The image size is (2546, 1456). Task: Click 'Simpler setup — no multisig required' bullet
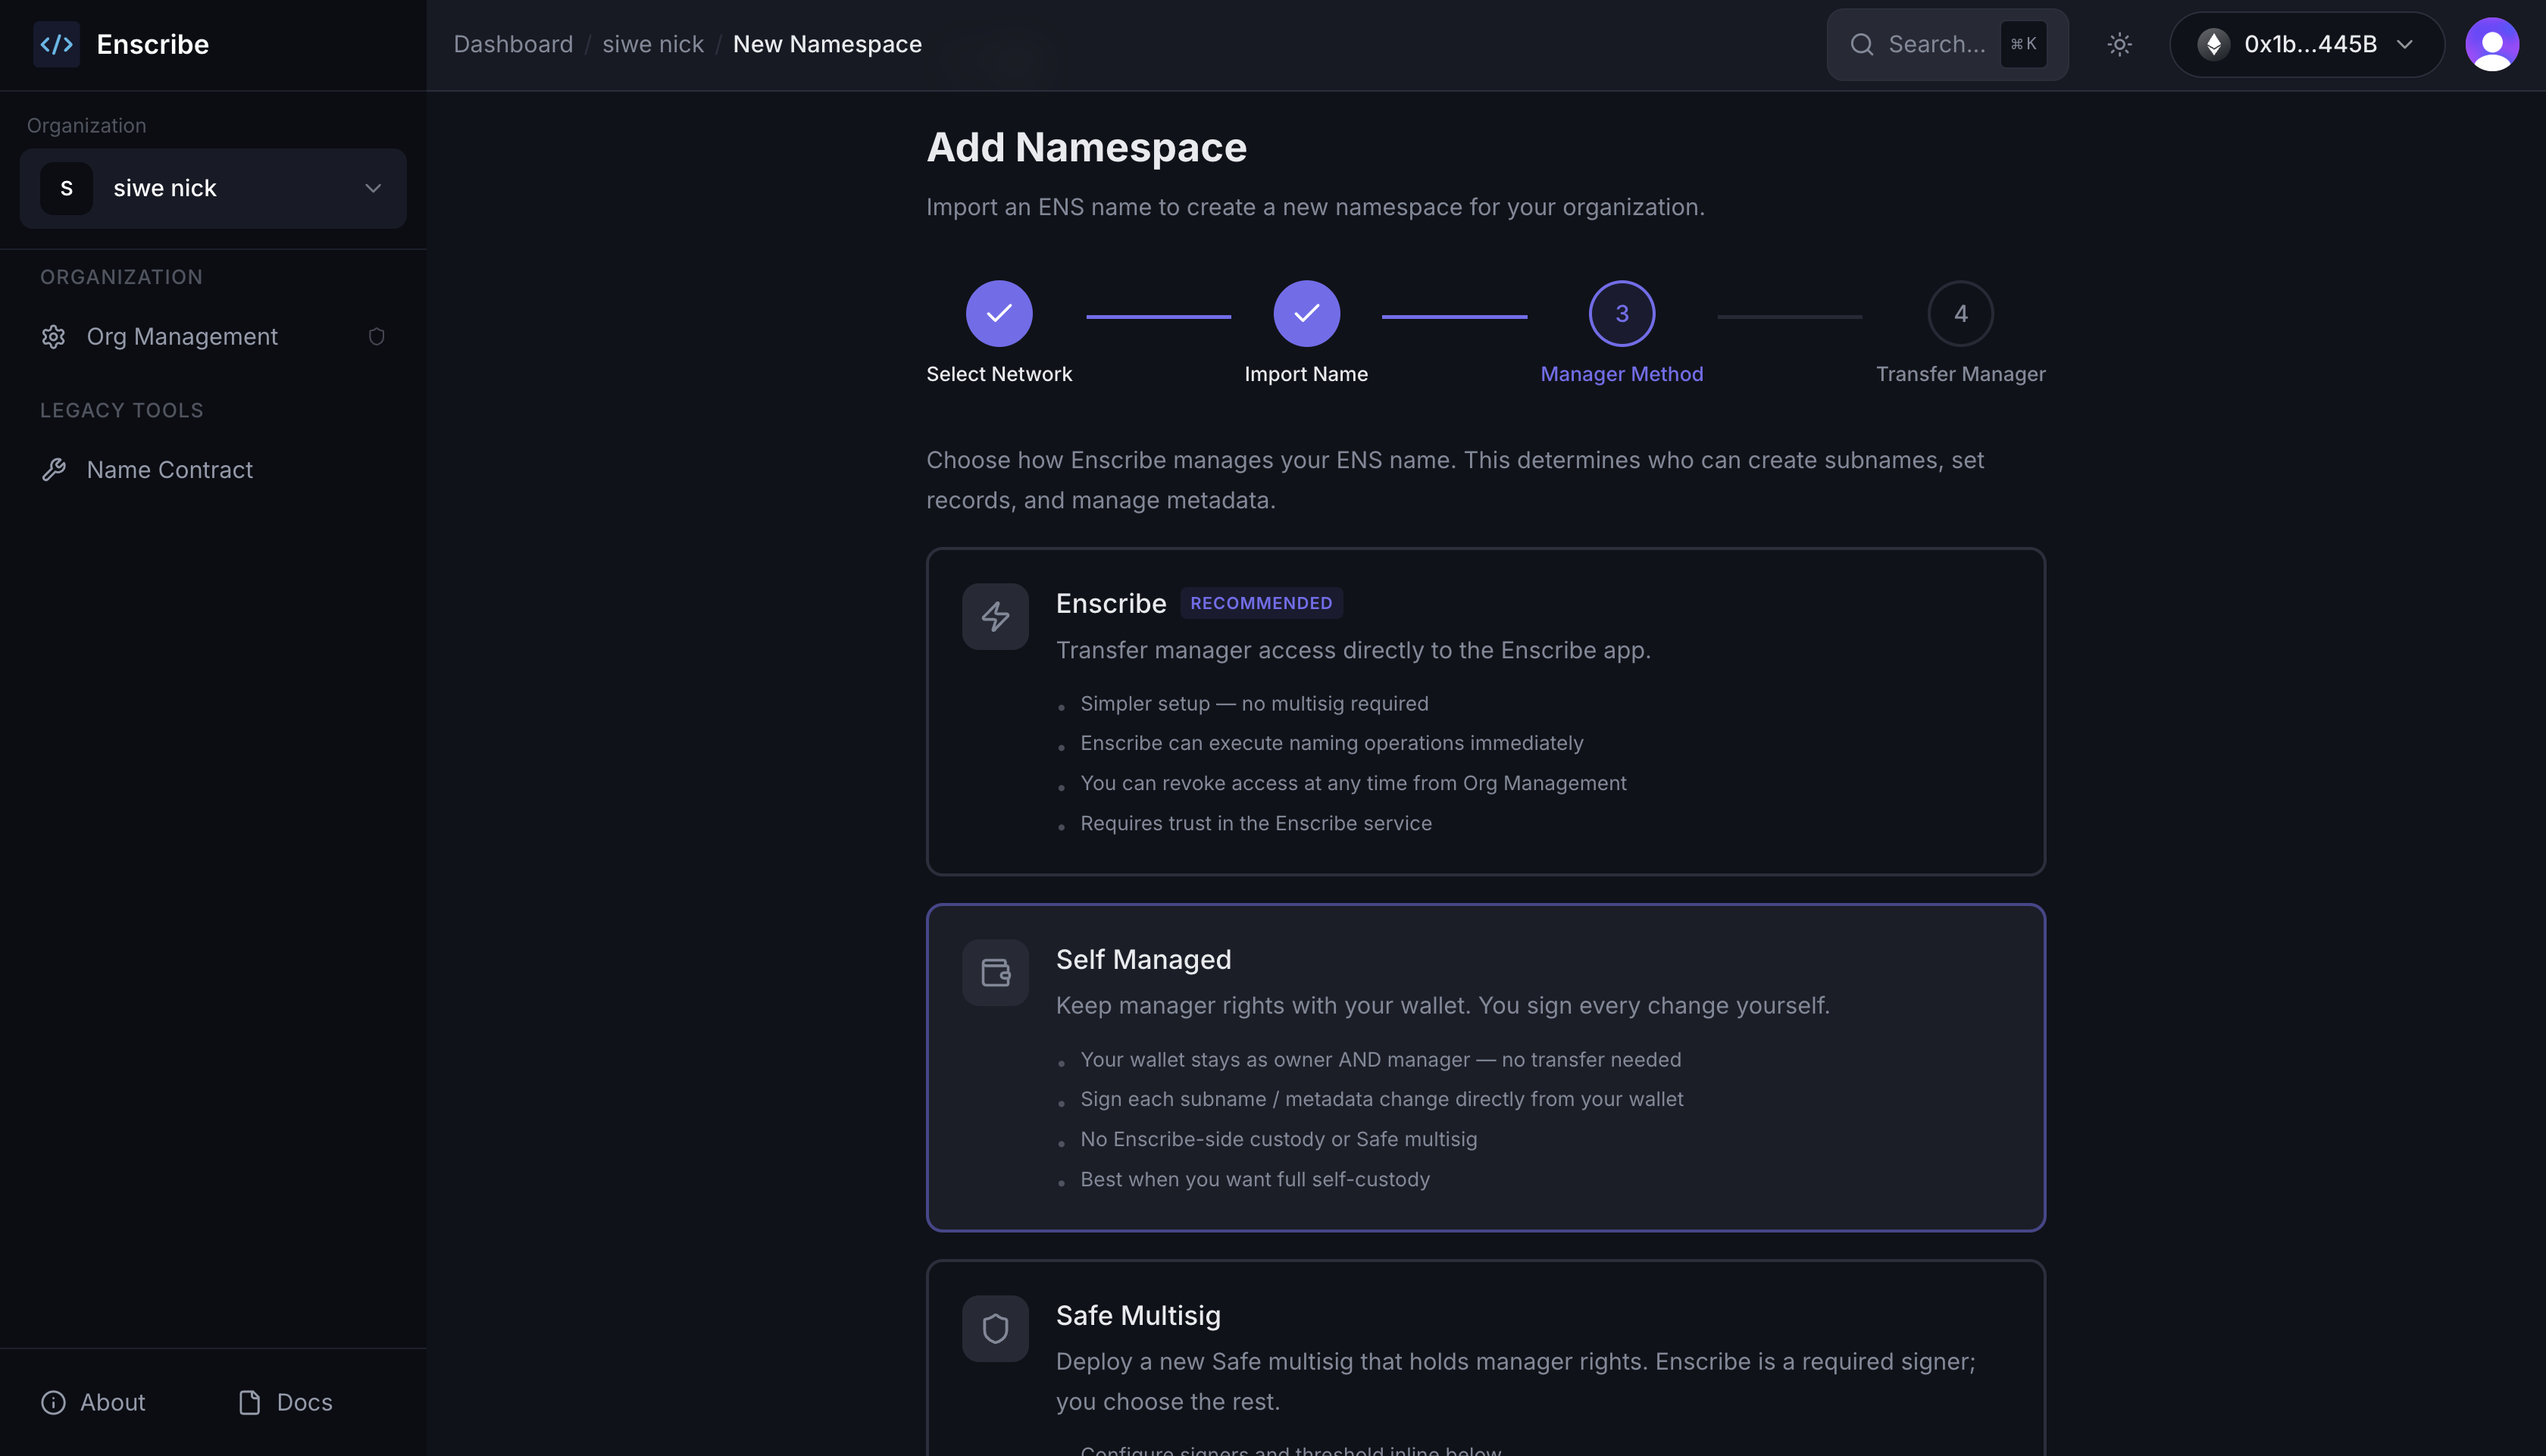click(x=1254, y=703)
